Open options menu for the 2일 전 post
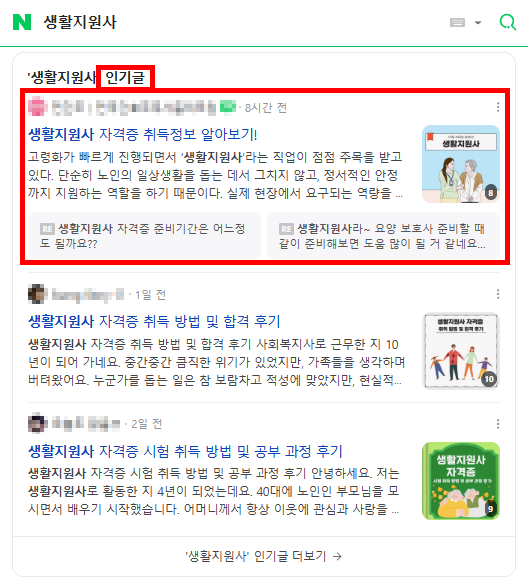Viewport: 528px width, 584px height. click(498, 424)
